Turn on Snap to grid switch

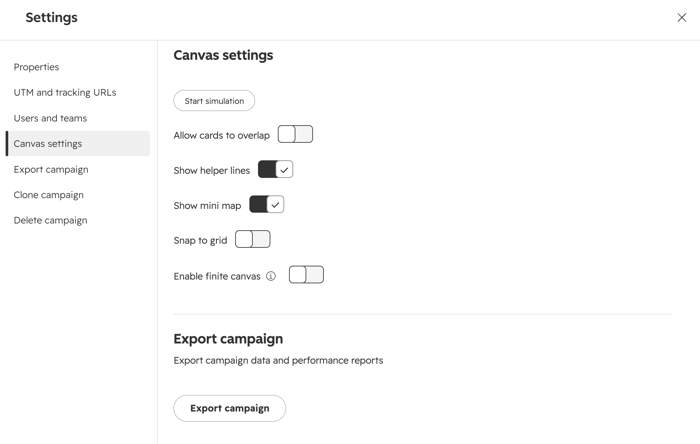click(x=253, y=239)
